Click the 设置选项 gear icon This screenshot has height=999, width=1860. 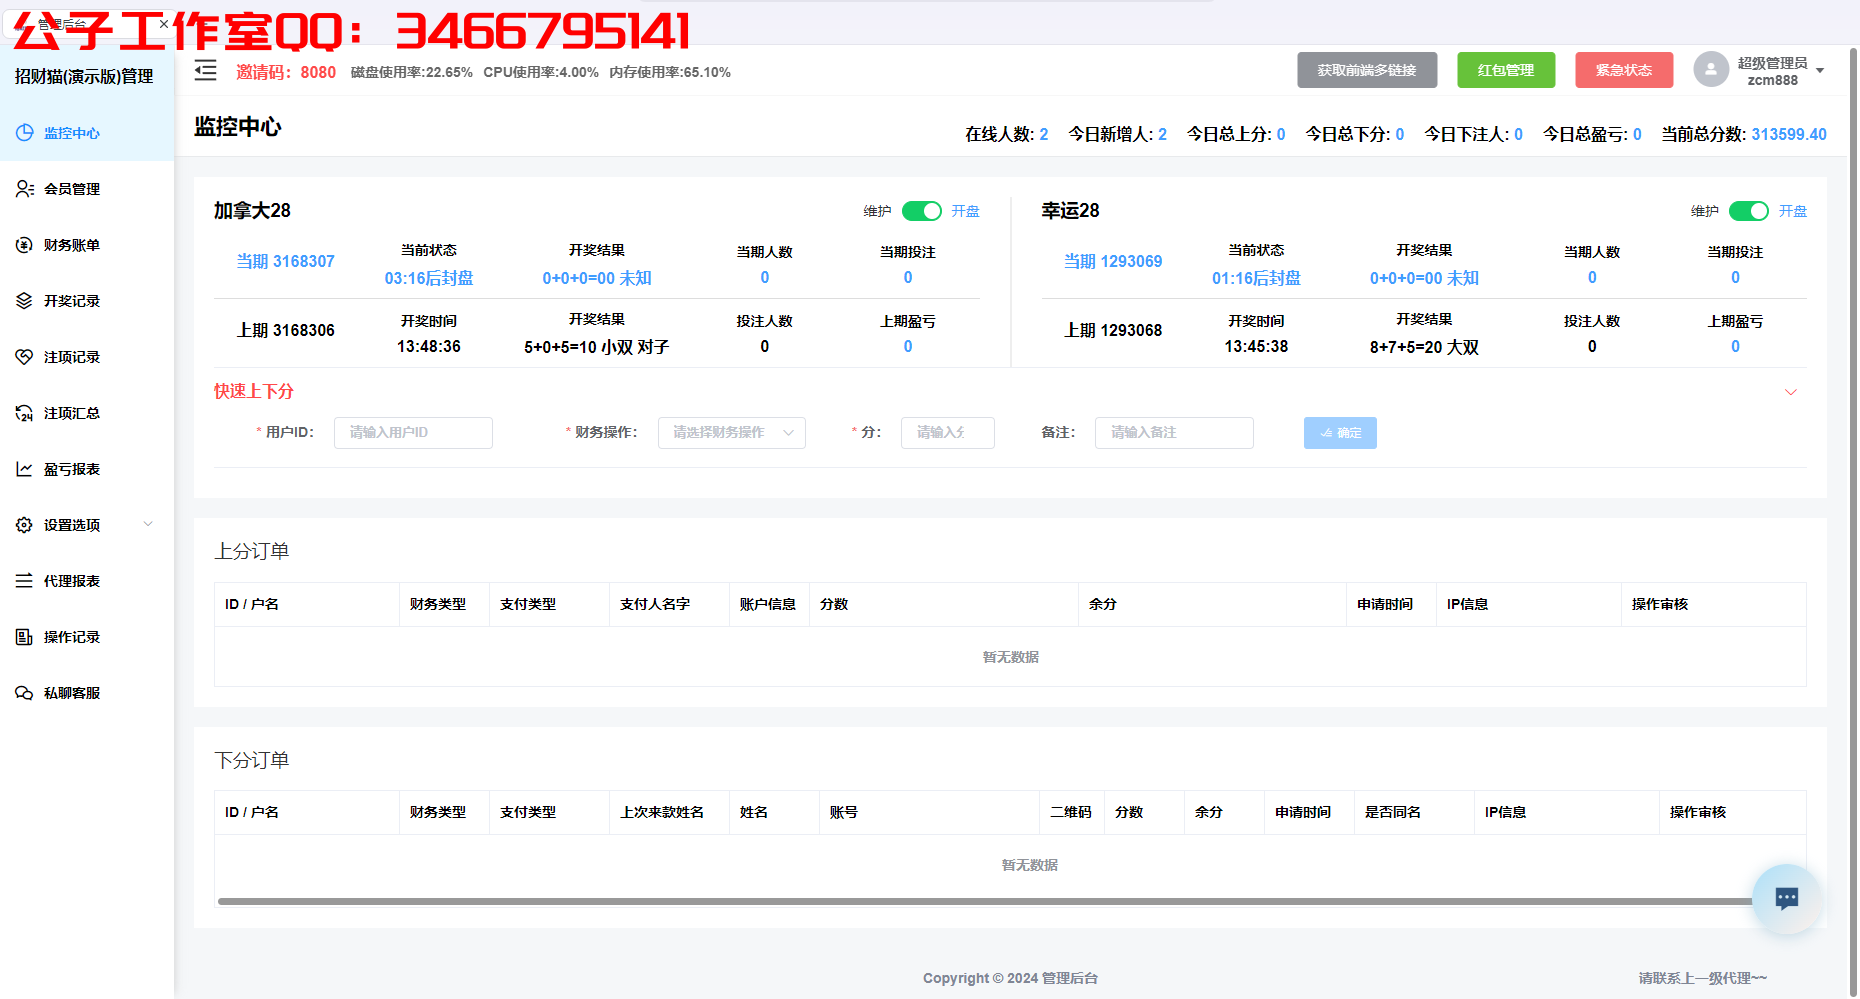click(25, 525)
